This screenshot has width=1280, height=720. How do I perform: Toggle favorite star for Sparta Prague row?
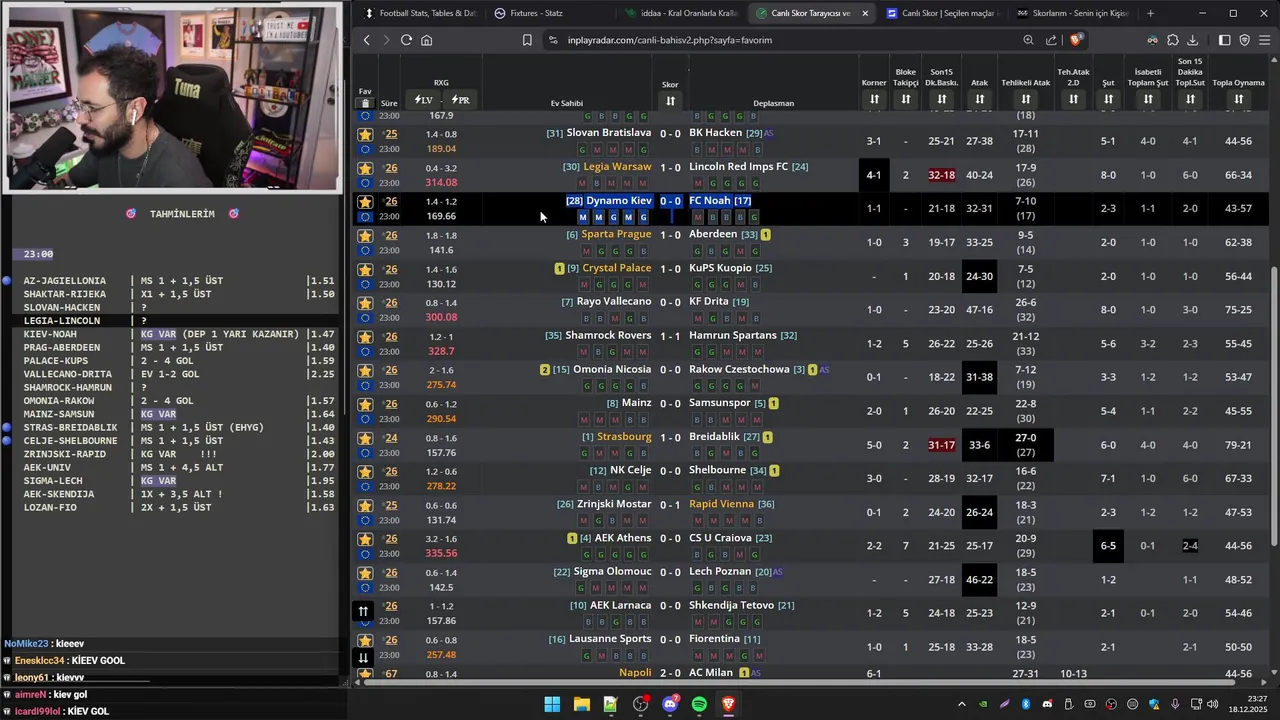click(x=365, y=236)
